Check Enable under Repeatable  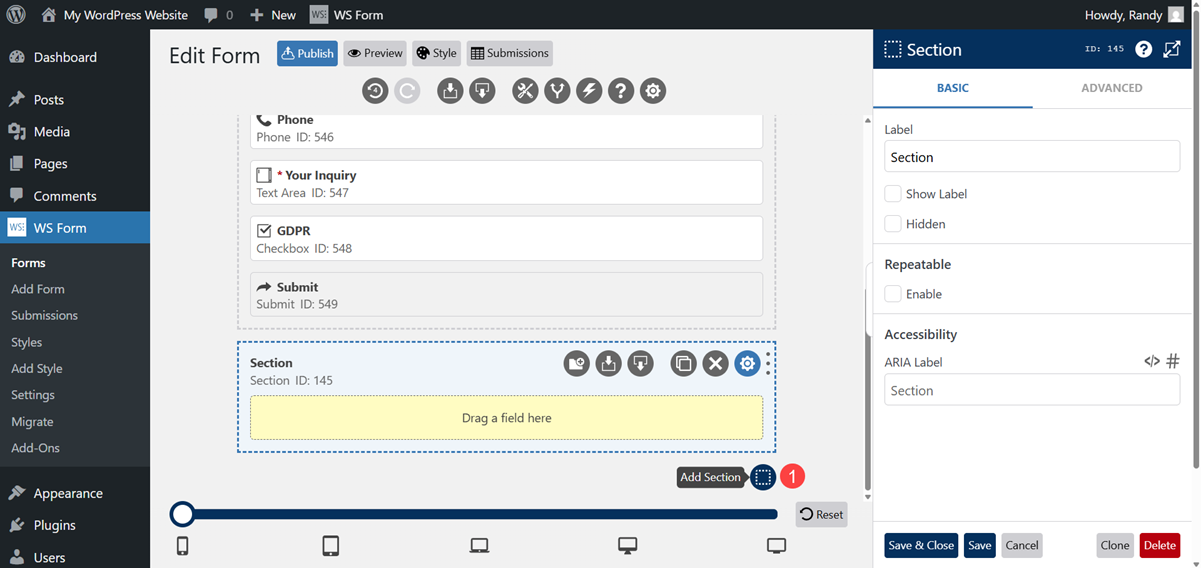coord(893,294)
